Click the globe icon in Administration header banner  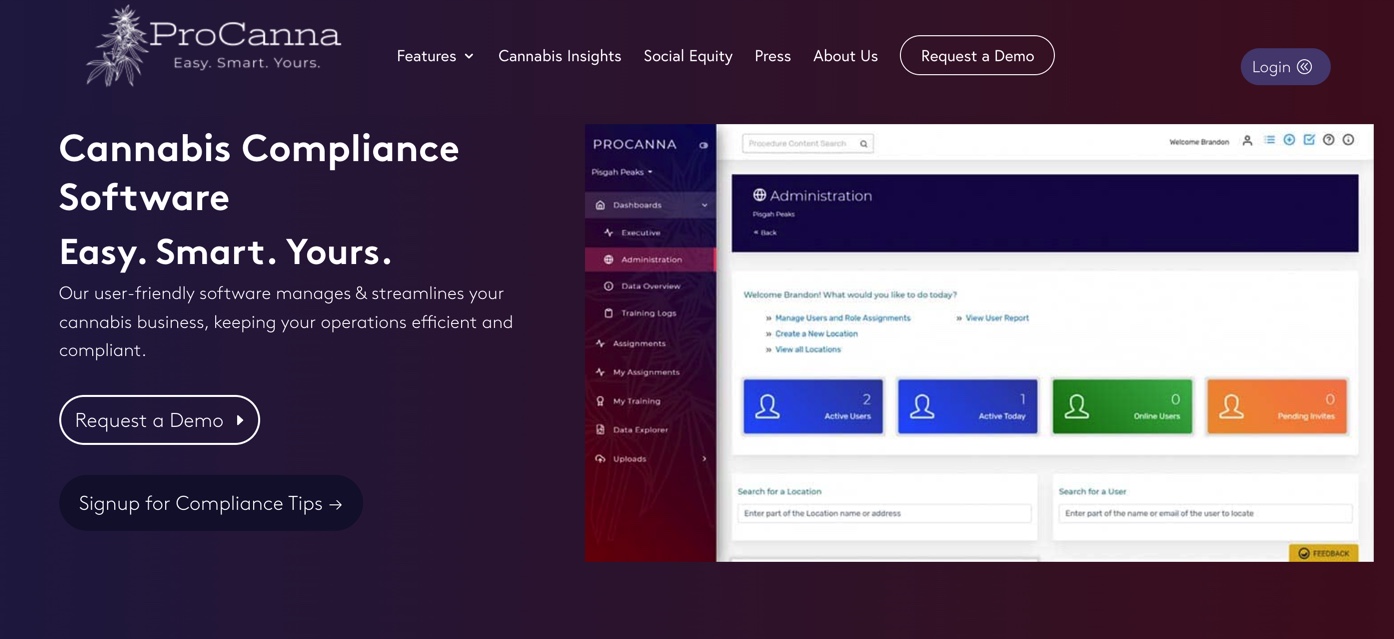(x=759, y=195)
